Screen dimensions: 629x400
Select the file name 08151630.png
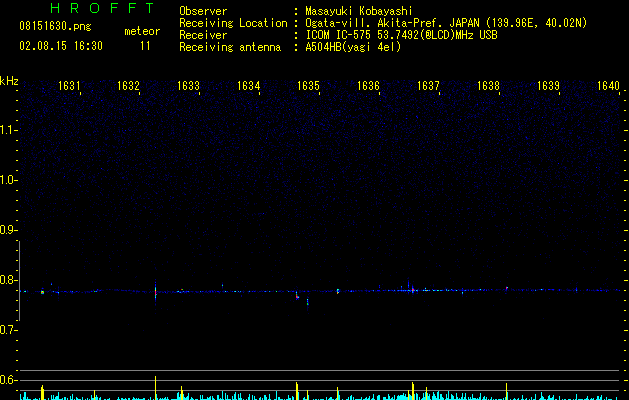pyautogui.click(x=55, y=26)
